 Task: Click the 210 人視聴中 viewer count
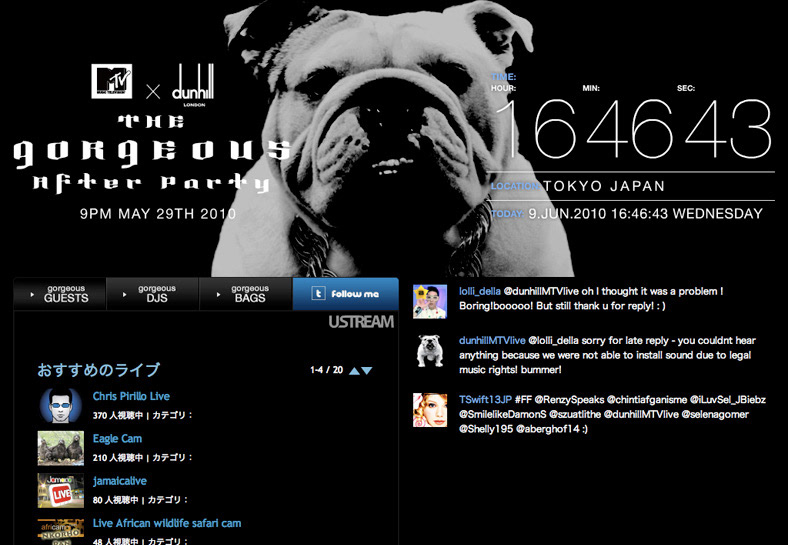[118, 458]
